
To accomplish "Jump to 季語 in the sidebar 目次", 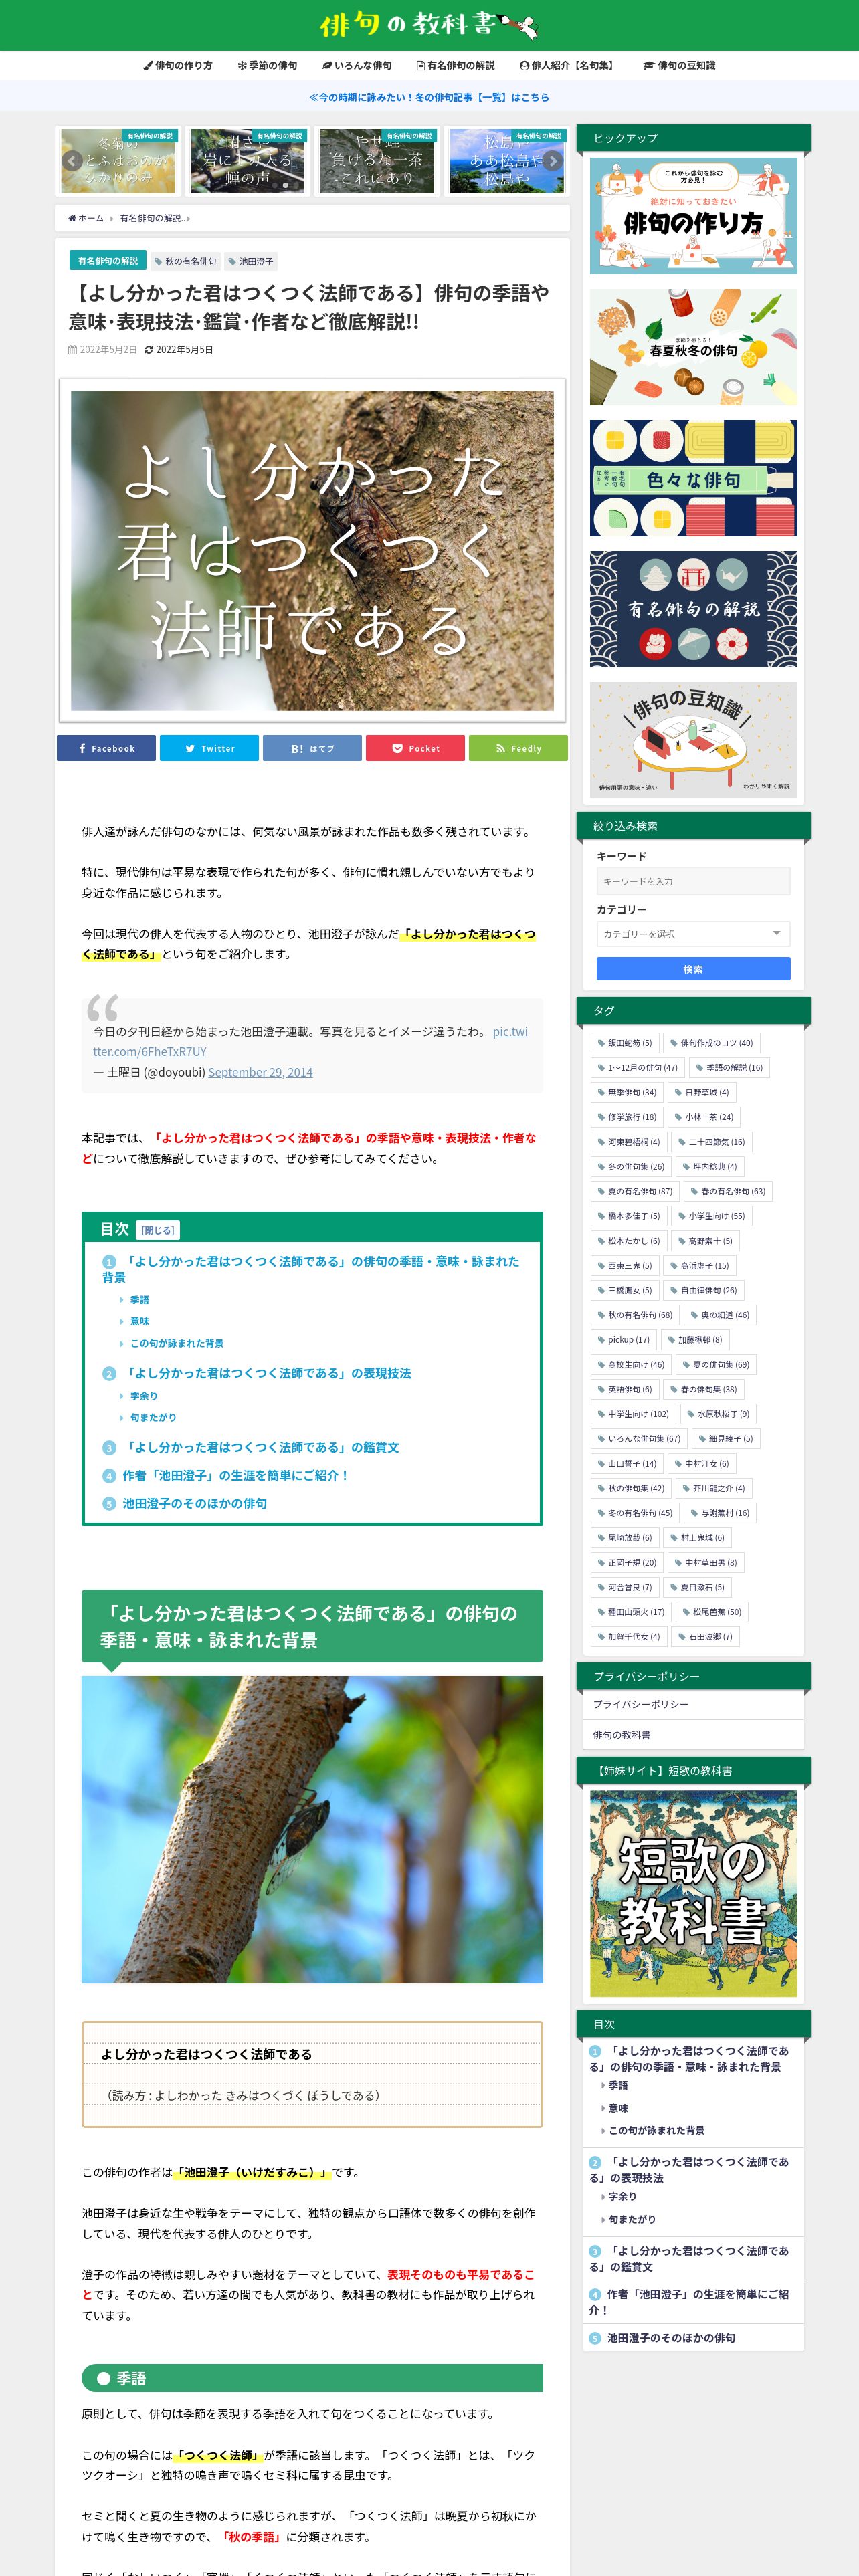I will click(x=618, y=2085).
